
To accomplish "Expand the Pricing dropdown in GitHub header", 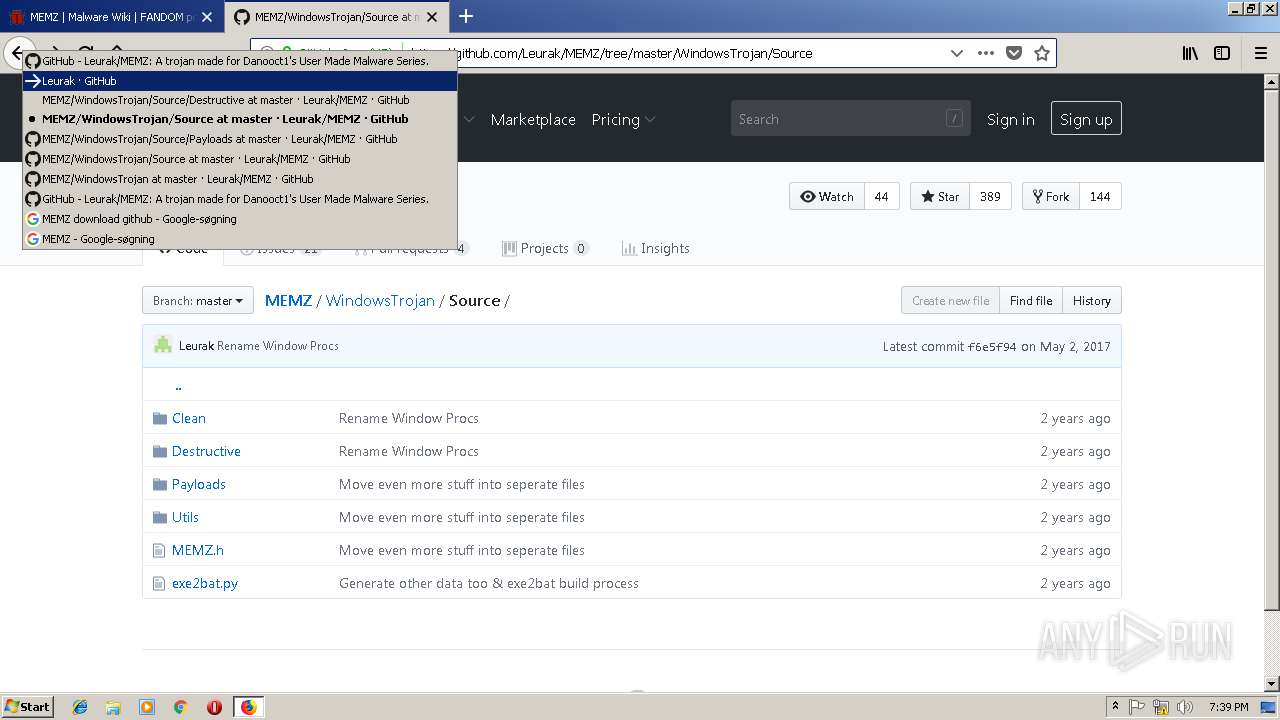I will click(x=623, y=119).
